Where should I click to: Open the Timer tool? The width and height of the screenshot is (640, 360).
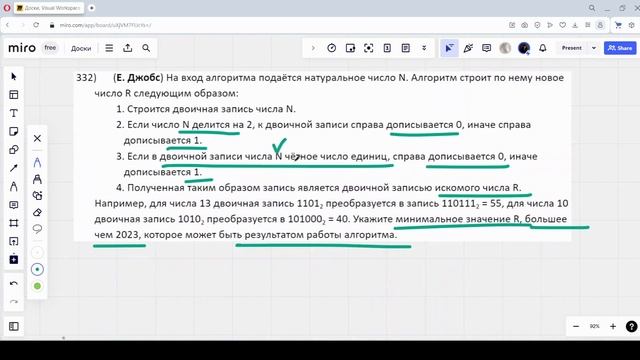[x=331, y=48]
